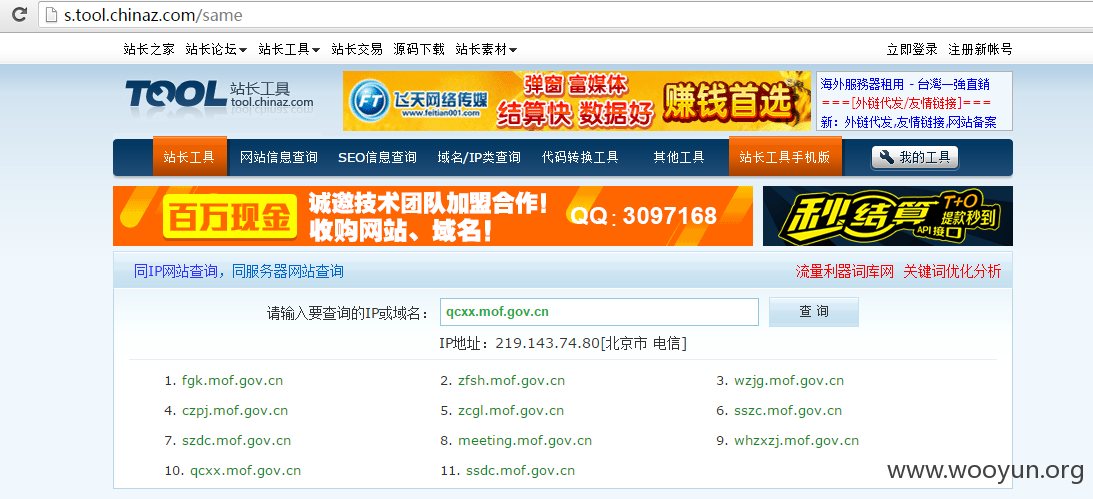Focus the IP或域名 query input field
This screenshot has width=1093, height=499.
tap(599, 312)
